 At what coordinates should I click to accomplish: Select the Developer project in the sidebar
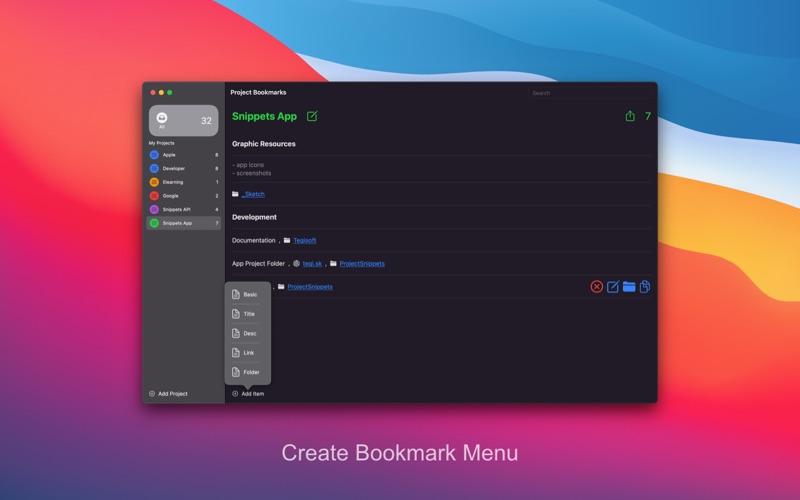[184, 168]
